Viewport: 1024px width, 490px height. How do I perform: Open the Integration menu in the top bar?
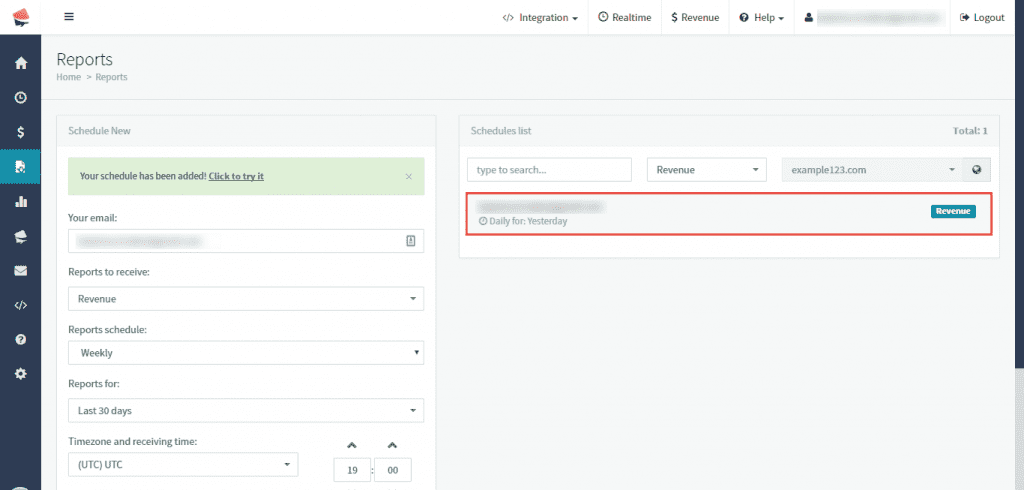(x=540, y=18)
